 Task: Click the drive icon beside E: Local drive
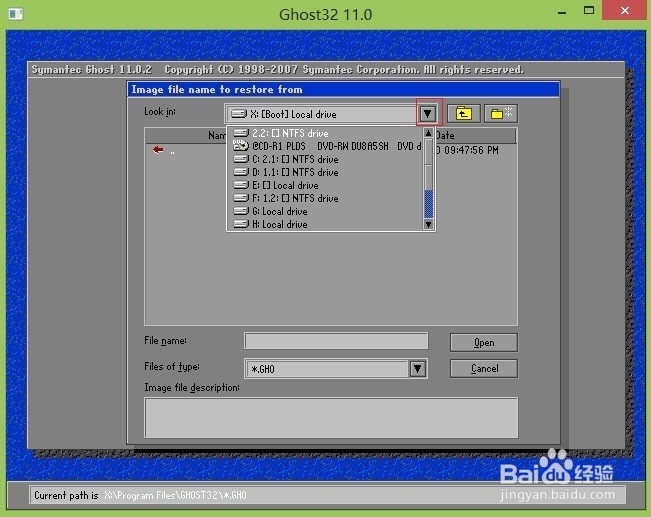241,185
